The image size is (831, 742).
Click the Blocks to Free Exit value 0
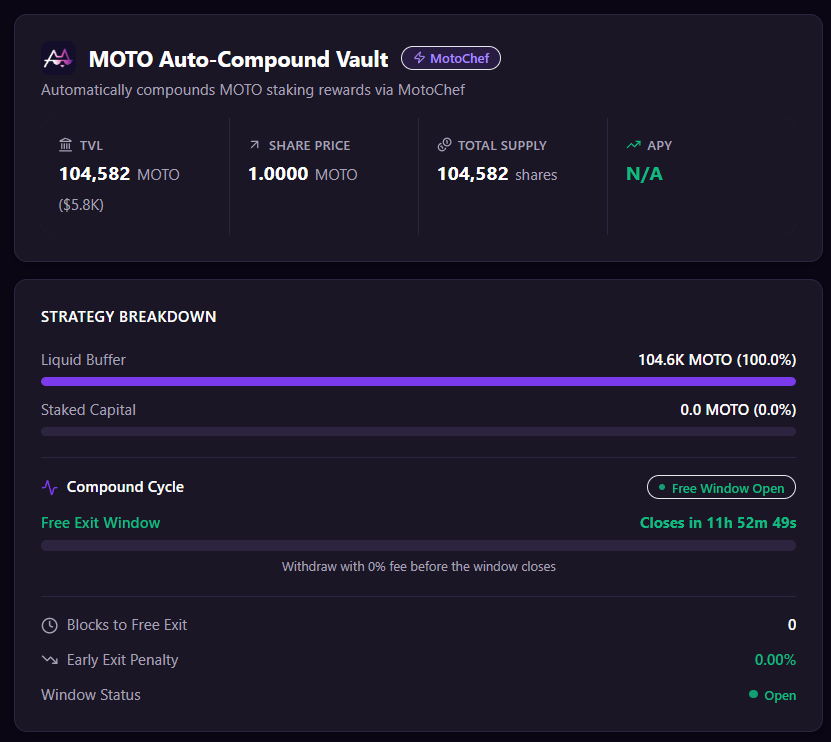click(792, 625)
